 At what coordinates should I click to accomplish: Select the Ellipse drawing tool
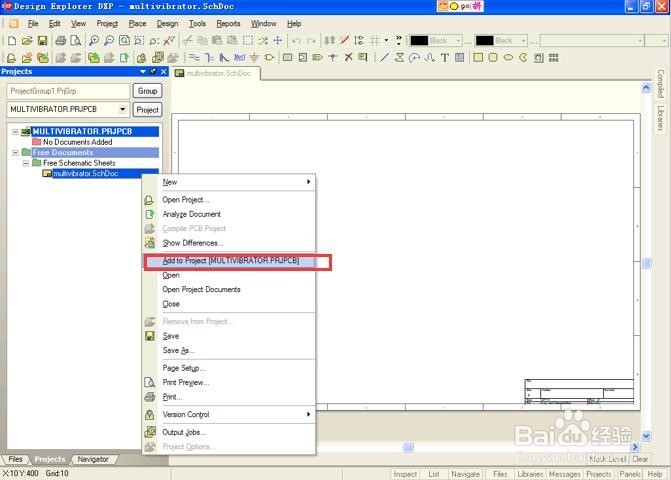pos(508,57)
